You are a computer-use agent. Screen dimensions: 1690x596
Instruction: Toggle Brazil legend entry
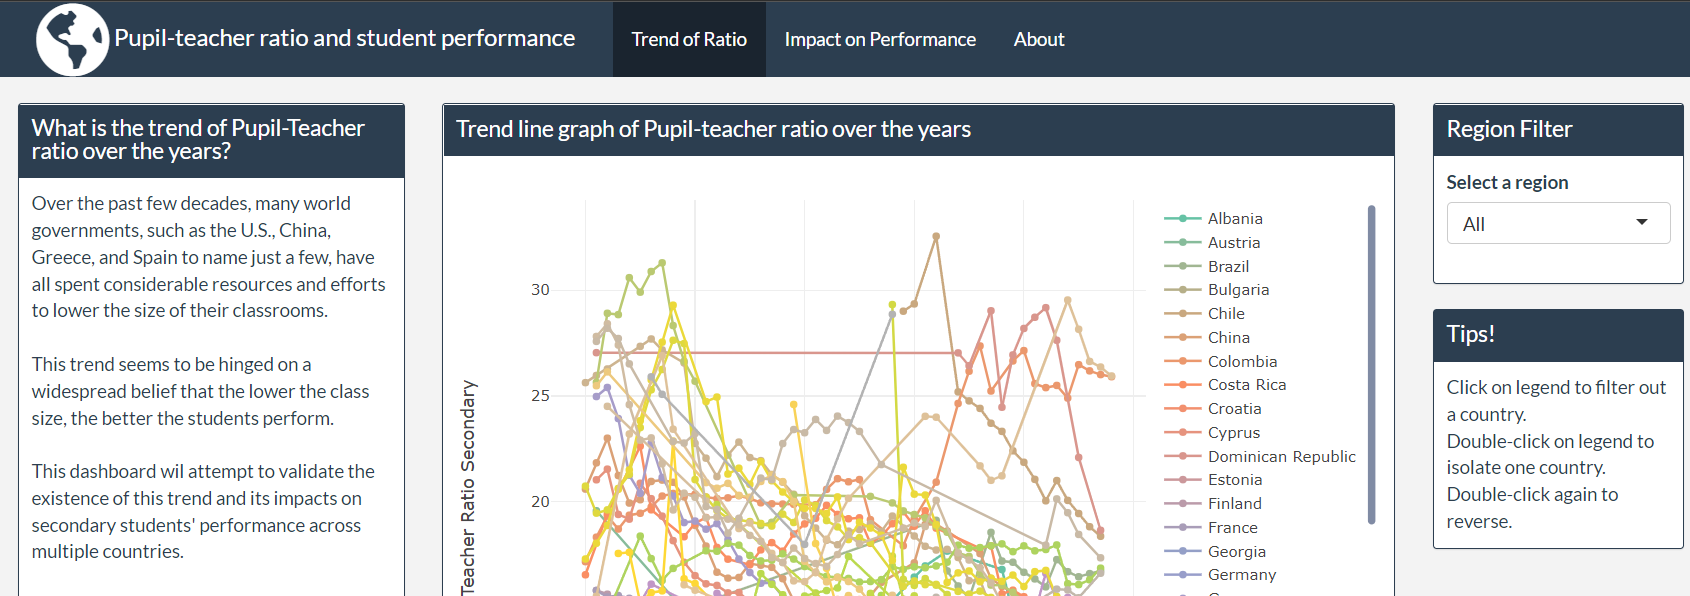point(1228,267)
